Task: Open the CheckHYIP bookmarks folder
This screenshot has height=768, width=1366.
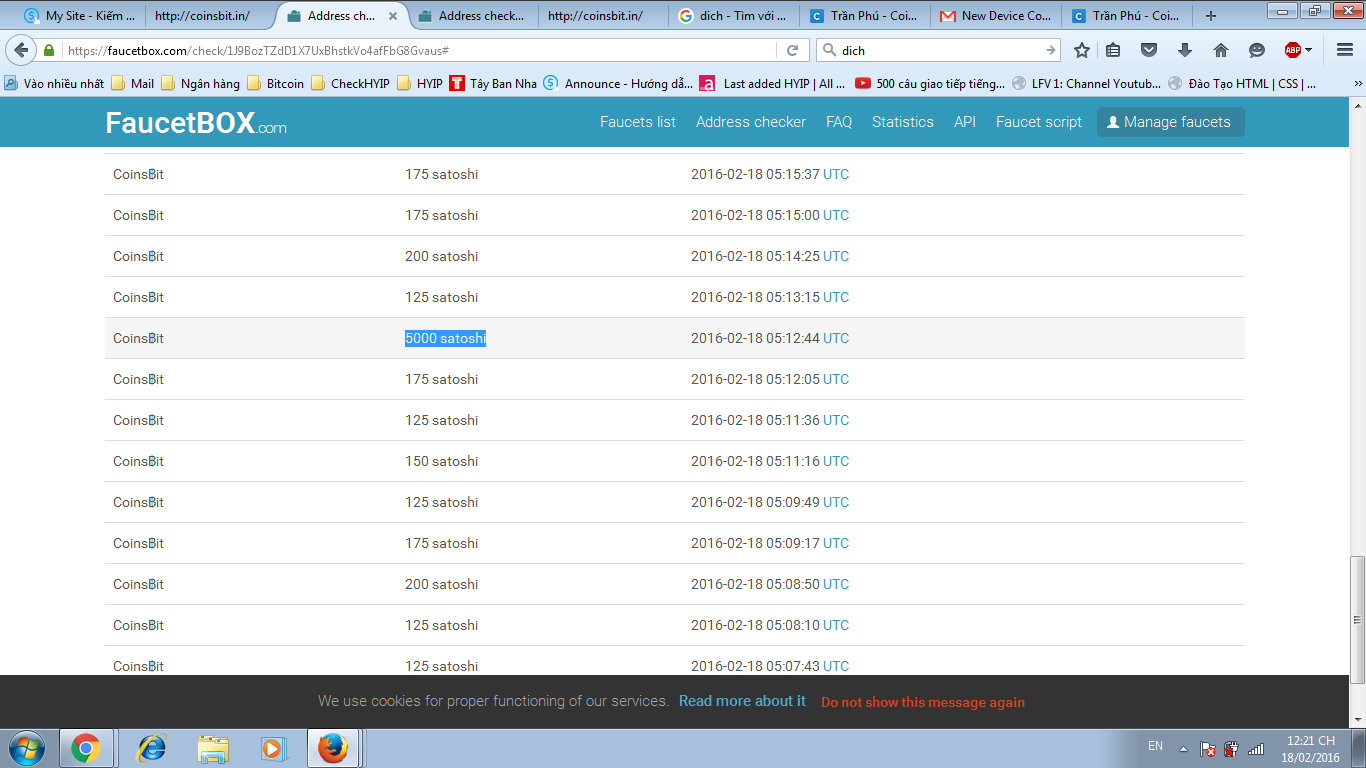Action: pos(350,84)
